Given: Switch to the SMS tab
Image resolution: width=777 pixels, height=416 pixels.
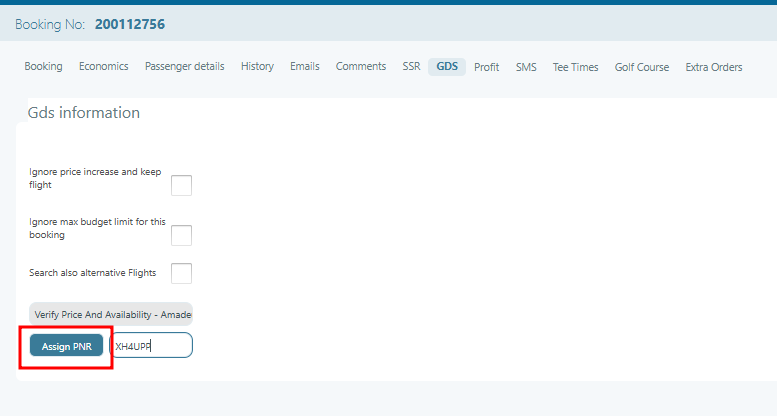Looking at the screenshot, I should click(x=526, y=67).
